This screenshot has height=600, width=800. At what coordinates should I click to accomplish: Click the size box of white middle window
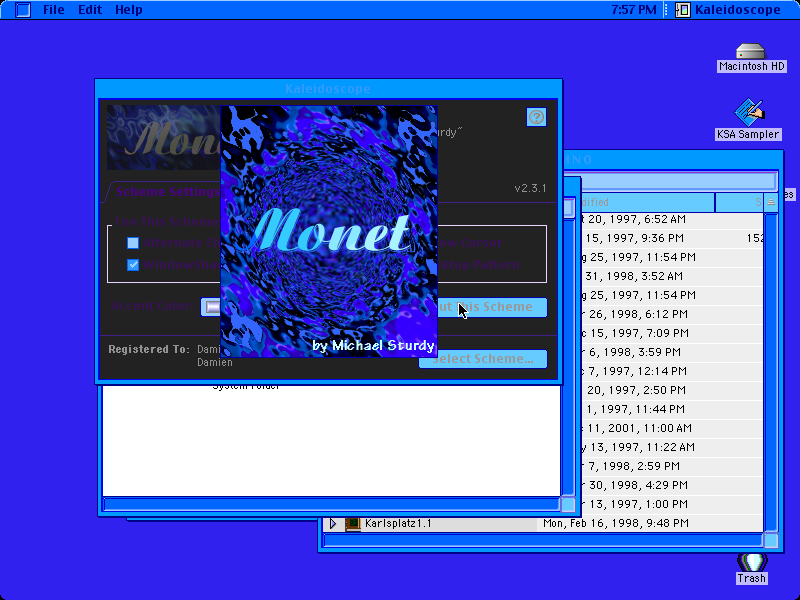(x=568, y=505)
